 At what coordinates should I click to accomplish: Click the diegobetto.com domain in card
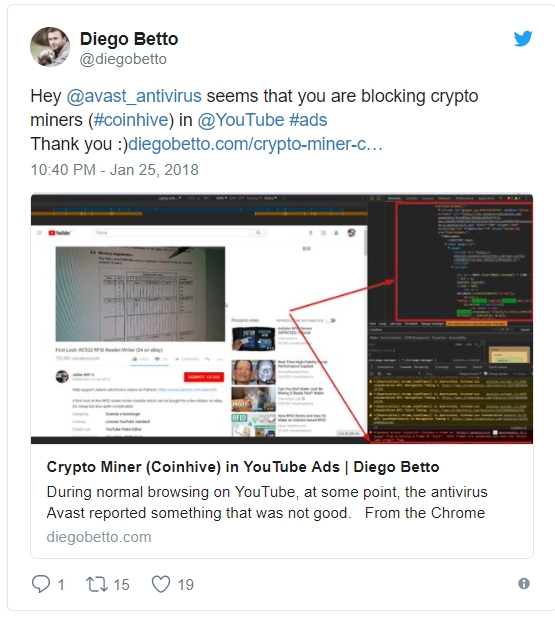[99, 537]
